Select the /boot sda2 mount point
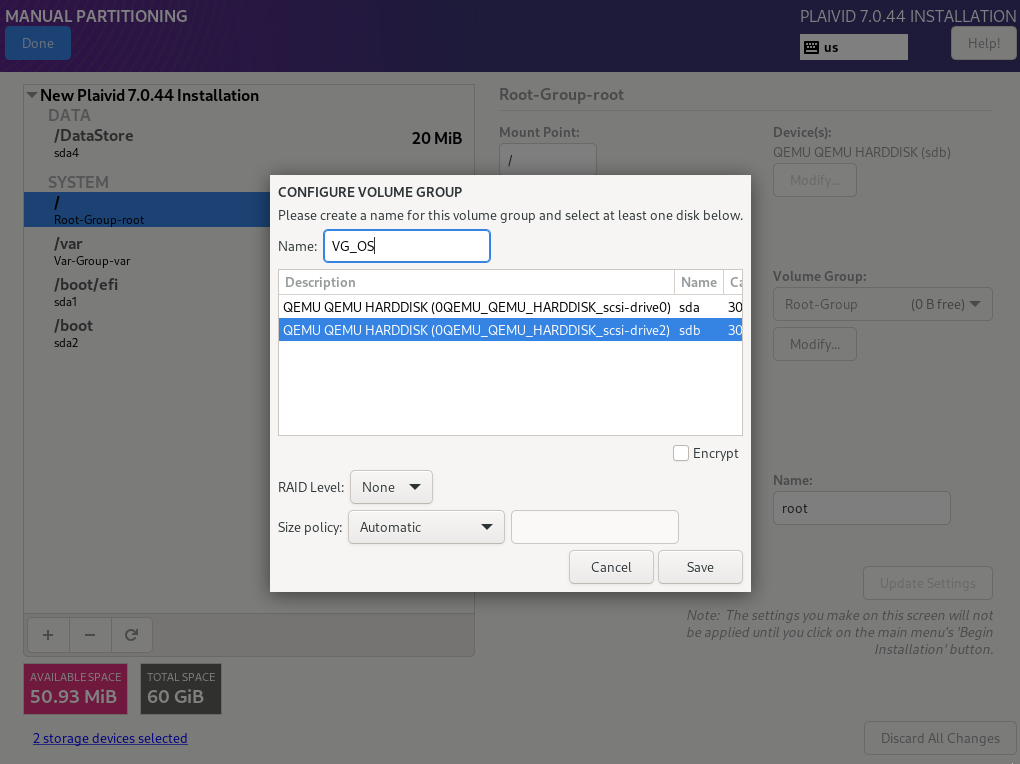1020x764 pixels. click(147, 333)
